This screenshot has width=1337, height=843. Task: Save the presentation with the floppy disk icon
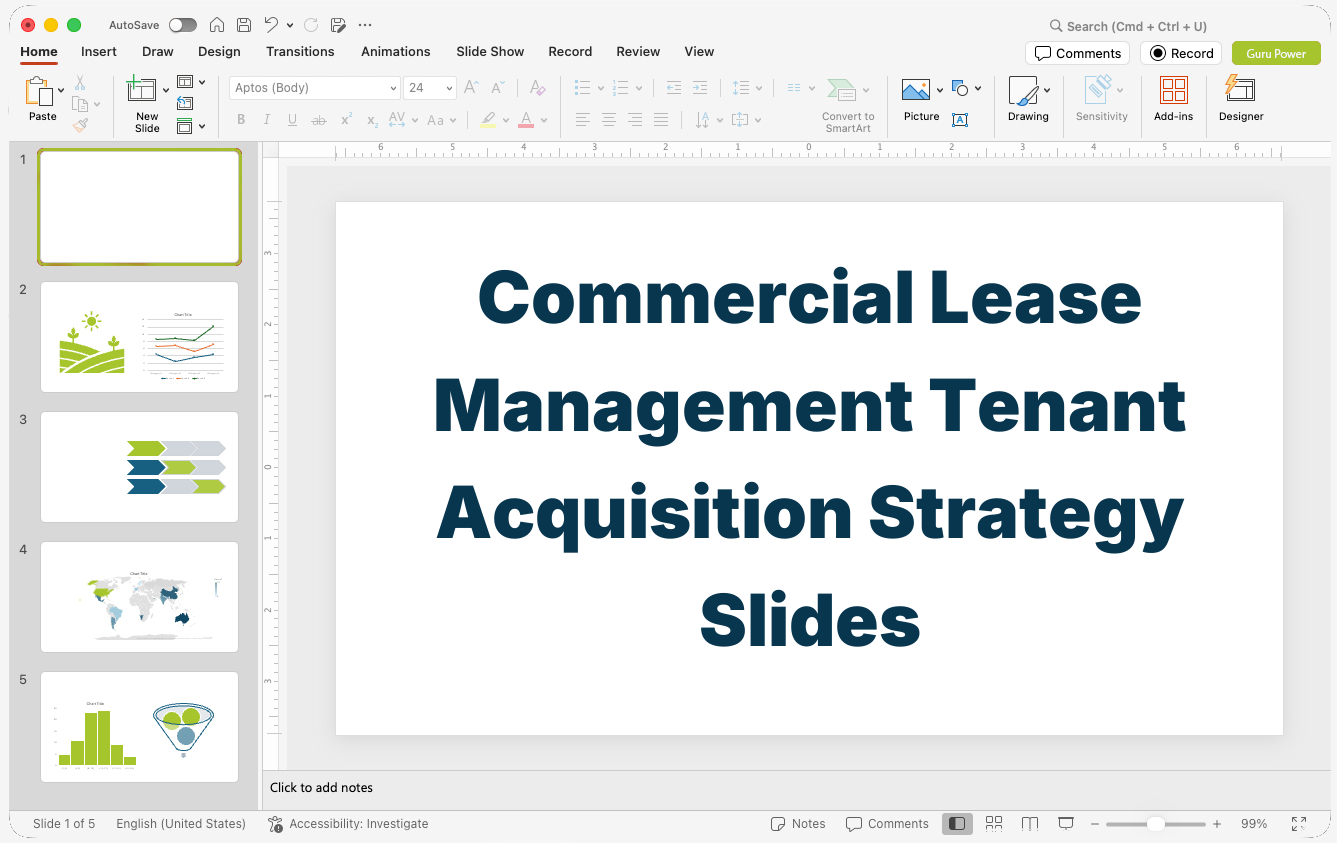[x=244, y=25]
